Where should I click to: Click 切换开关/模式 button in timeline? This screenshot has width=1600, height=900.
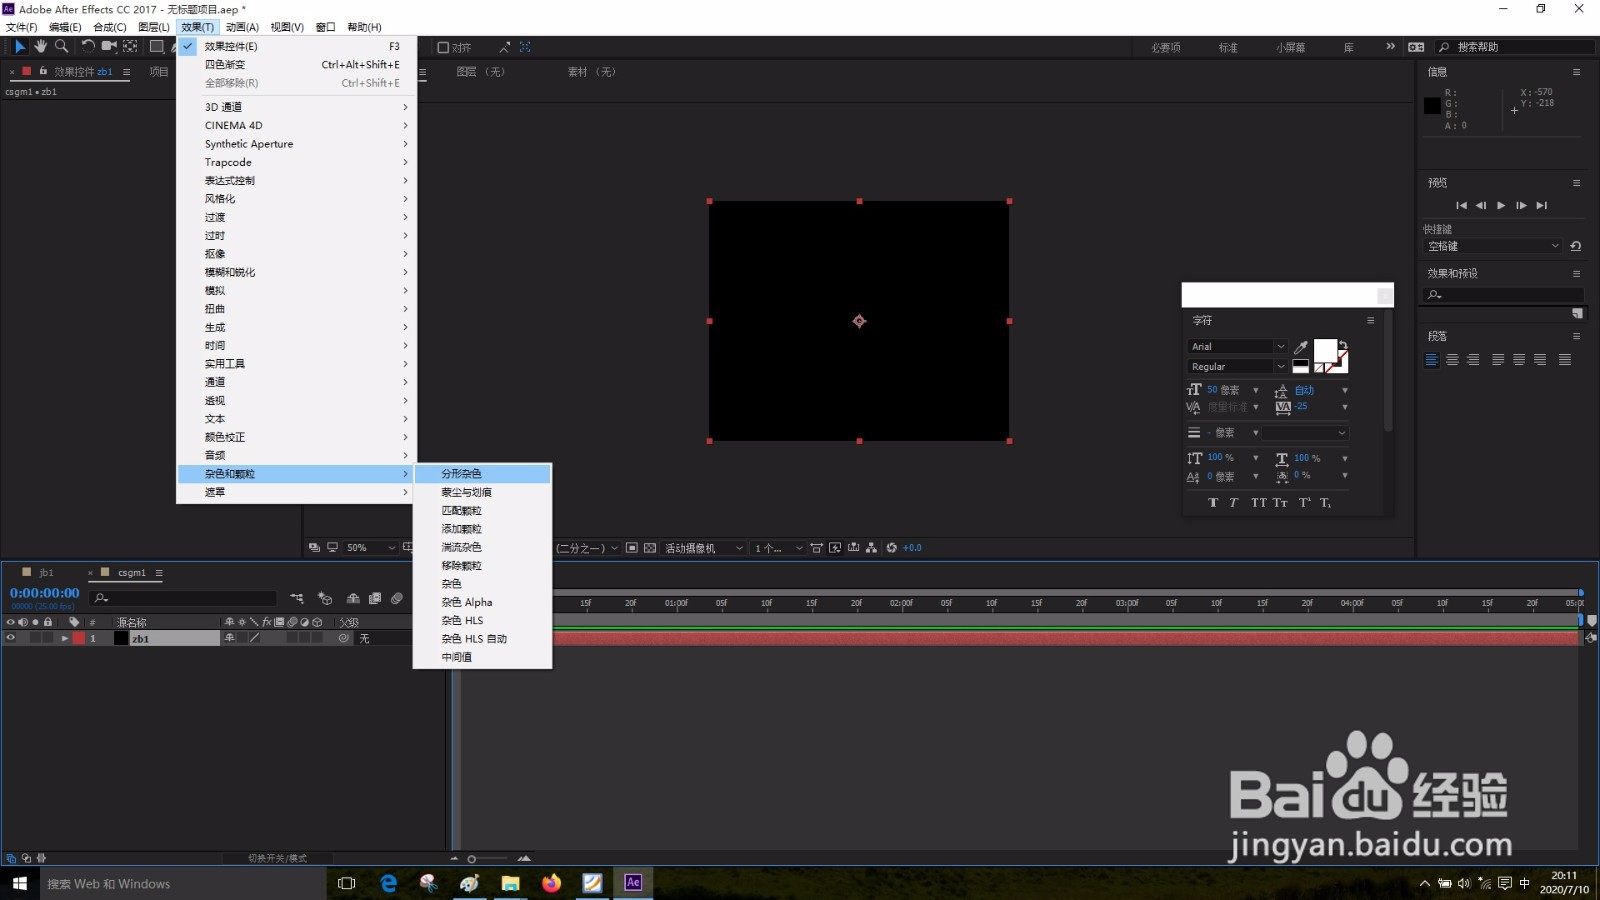277,858
